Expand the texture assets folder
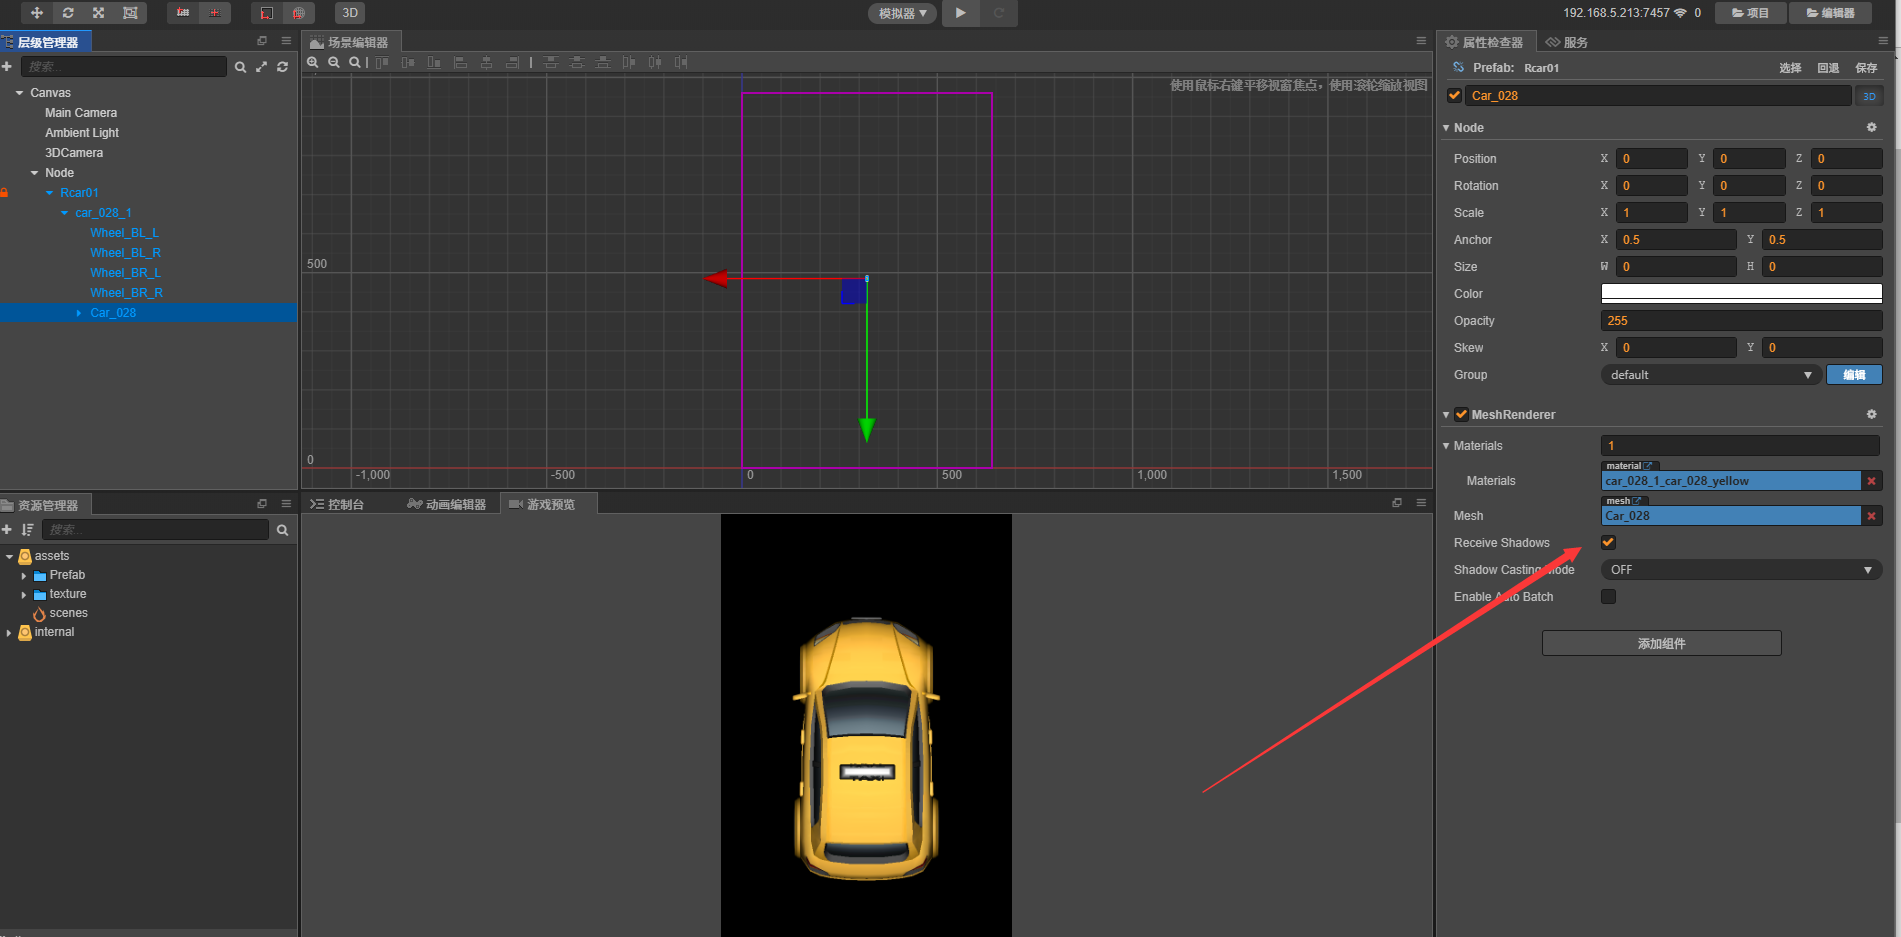The image size is (1901, 937). [x=23, y=594]
